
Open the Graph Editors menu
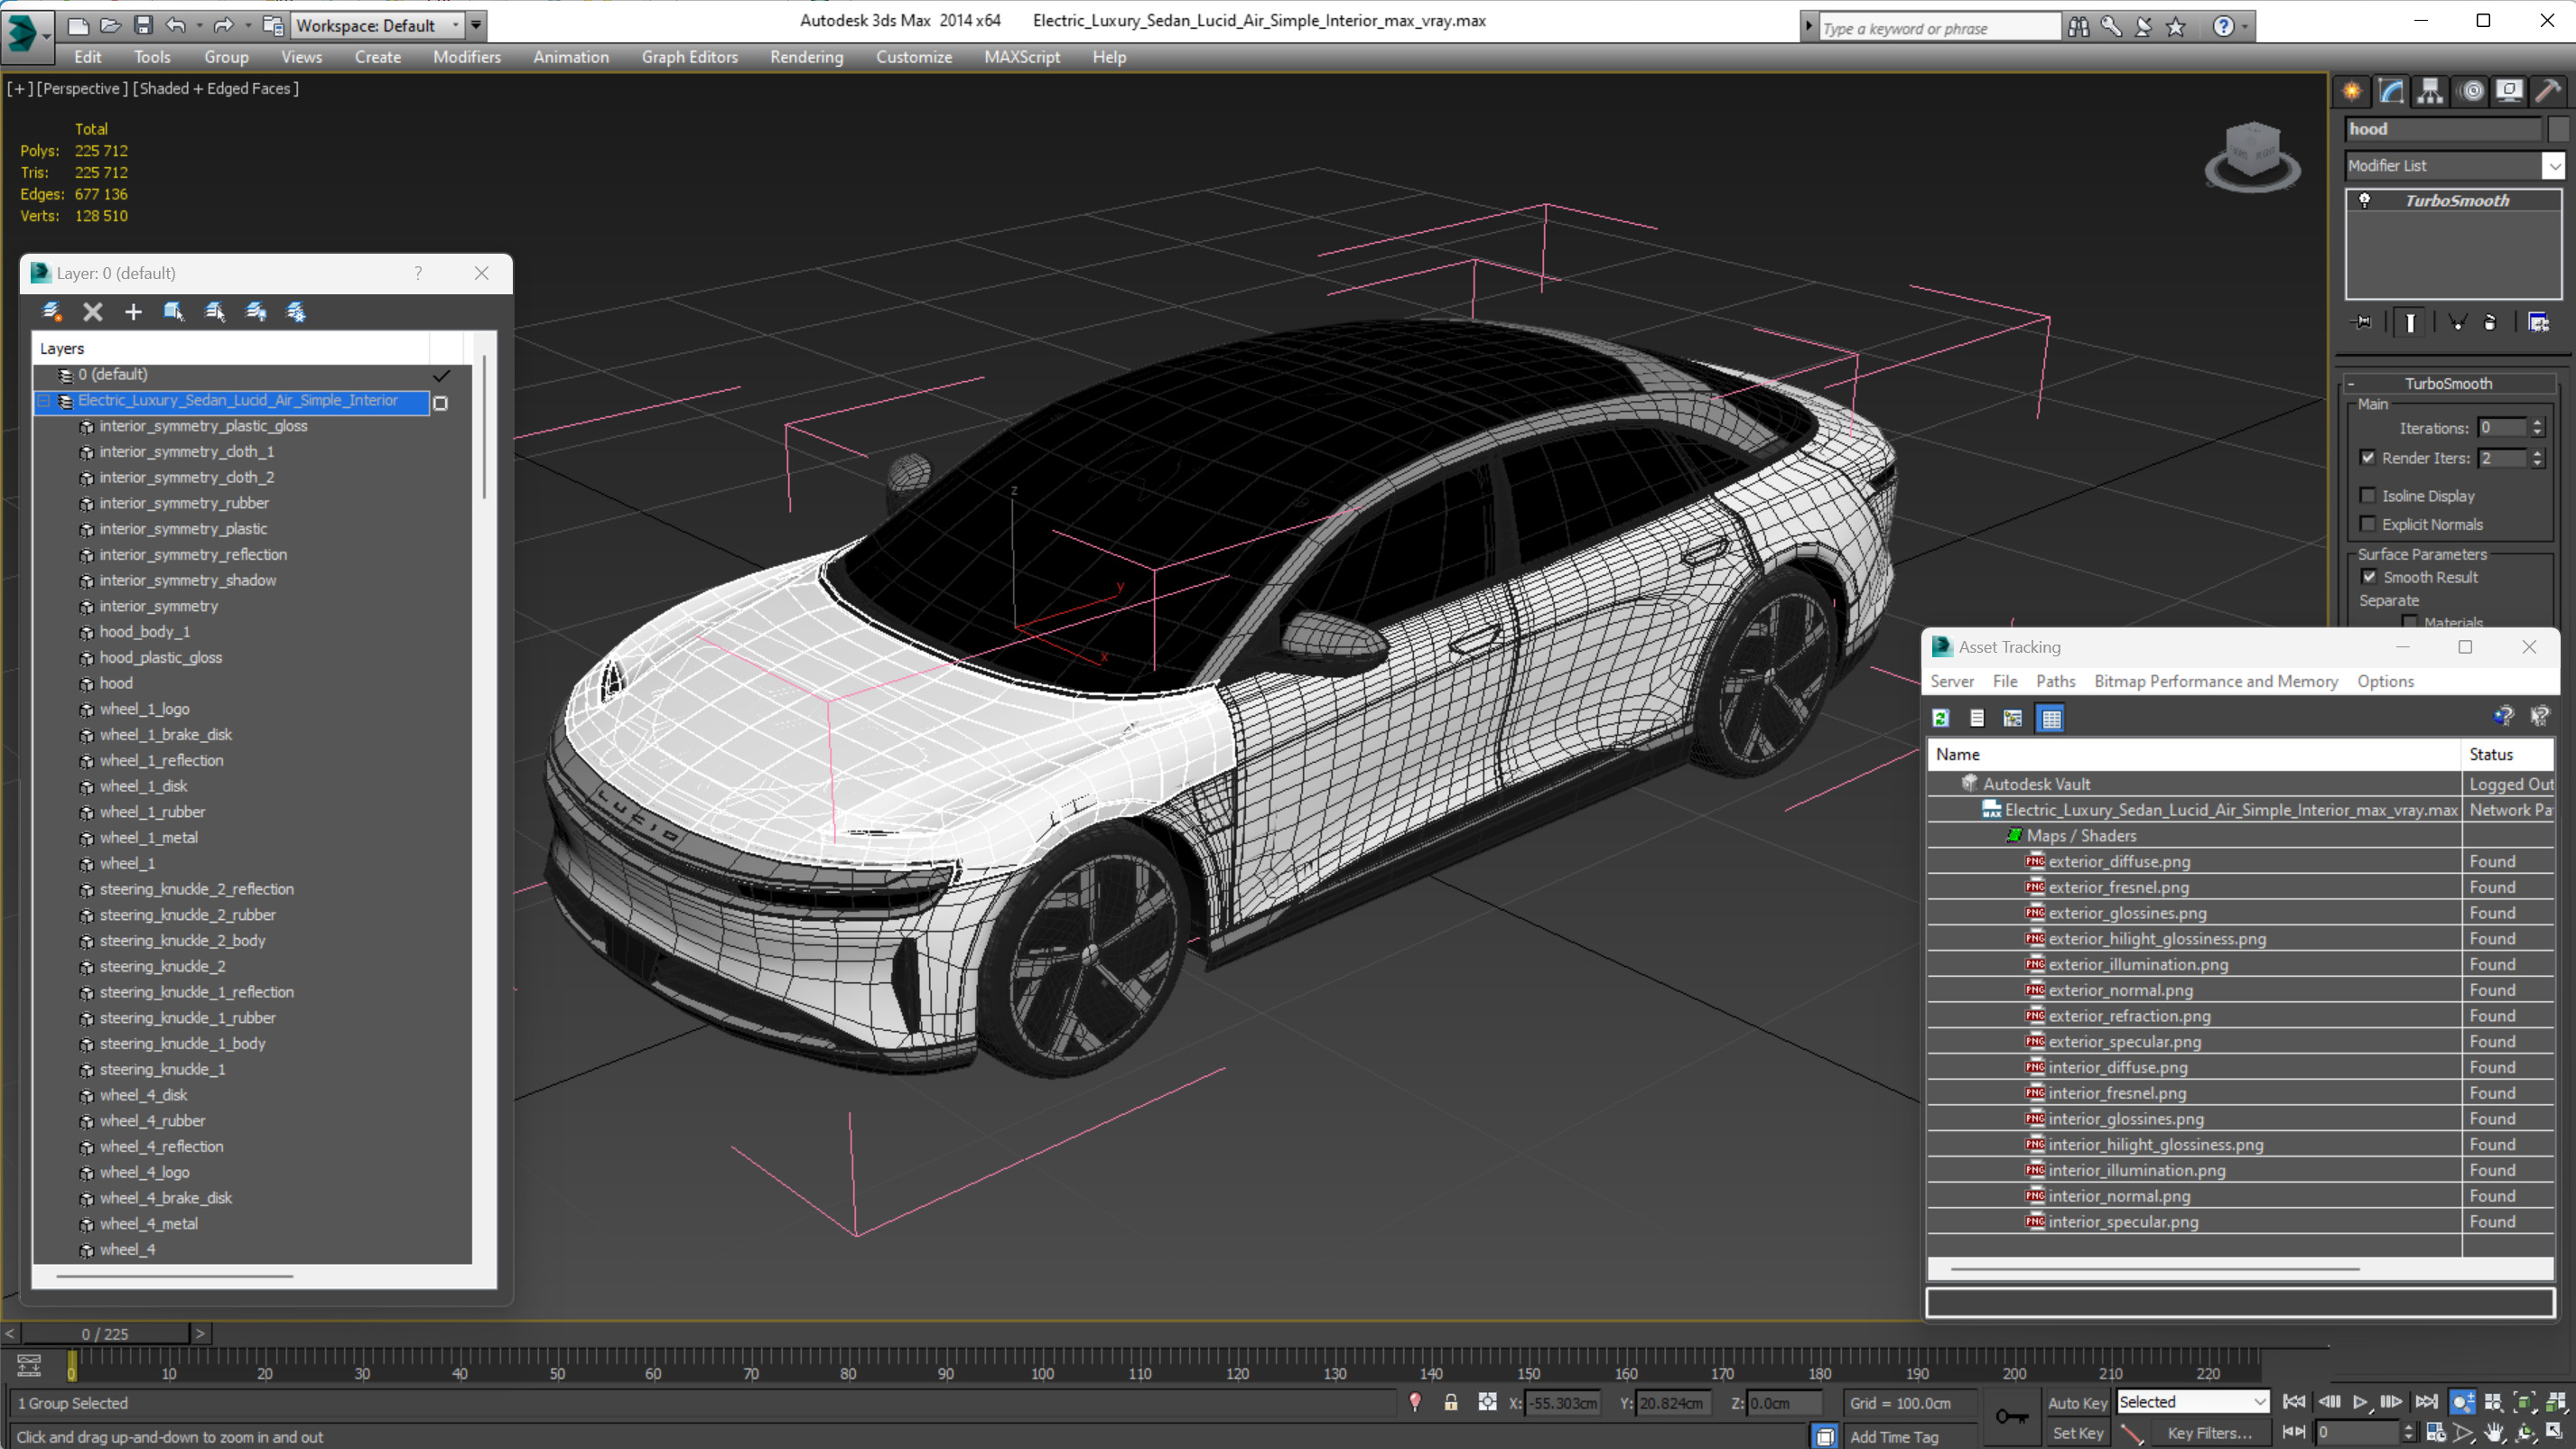(x=689, y=57)
